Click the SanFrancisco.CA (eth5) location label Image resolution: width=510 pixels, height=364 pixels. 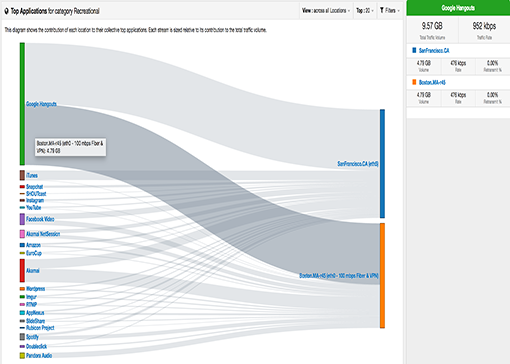[358, 164]
